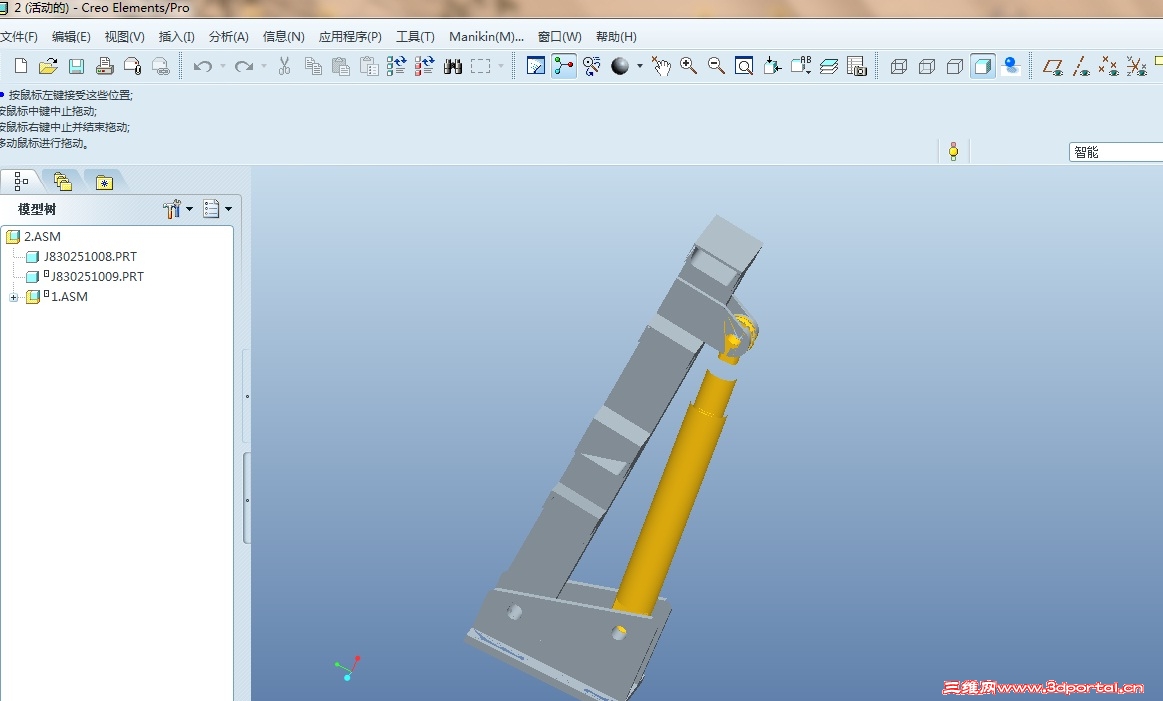Click the Redo arrow icon
Image resolution: width=1163 pixels, height=701 pixels.
click(x=243, y=66)
